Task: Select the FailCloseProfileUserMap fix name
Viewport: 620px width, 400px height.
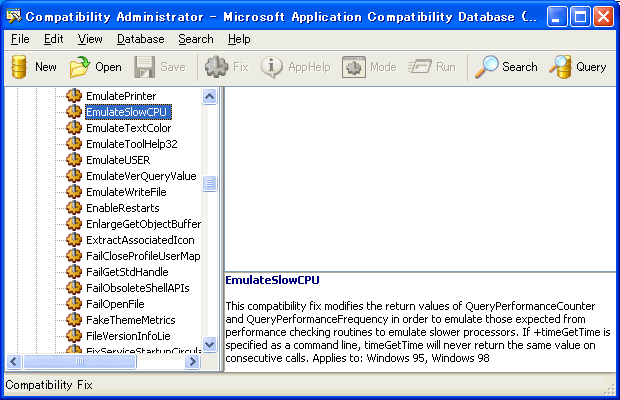Action: pos(143,256)
